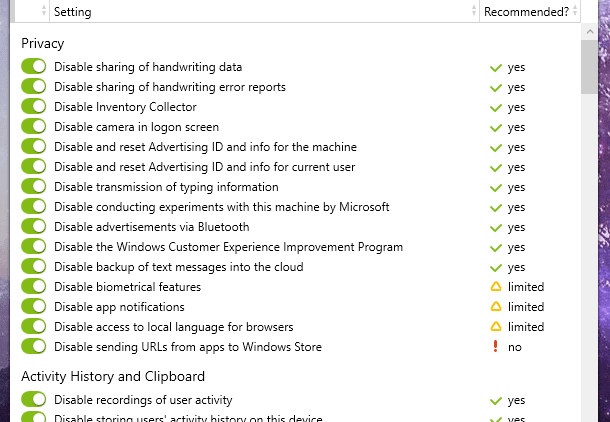Click yellow warning triangle for biometrical features

click(x=495, y=287)
